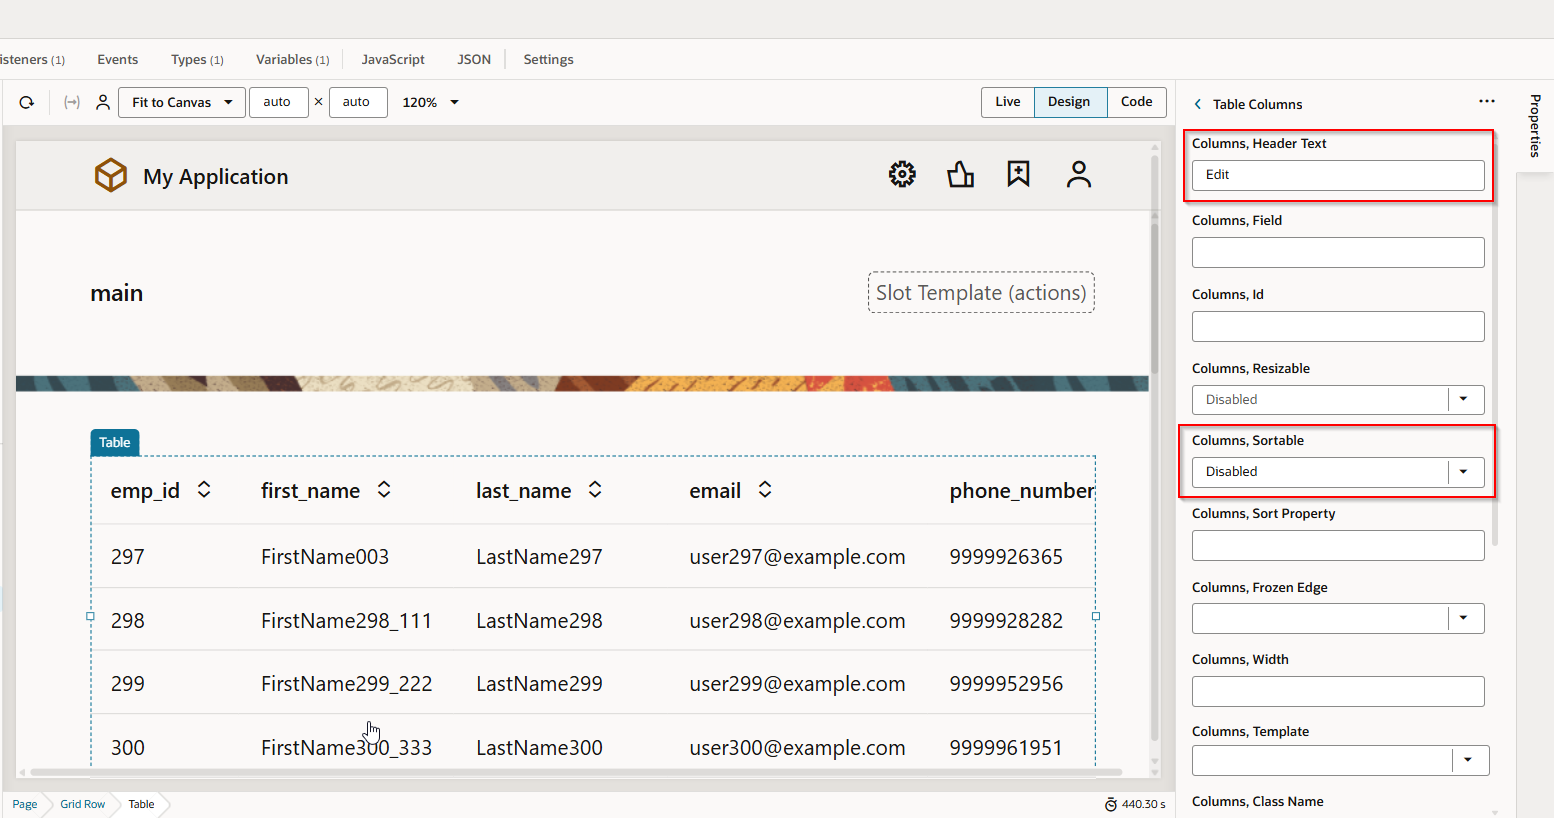Toggle sort on email column
This screenshot has height=818, width=1554.
point(765,490)
